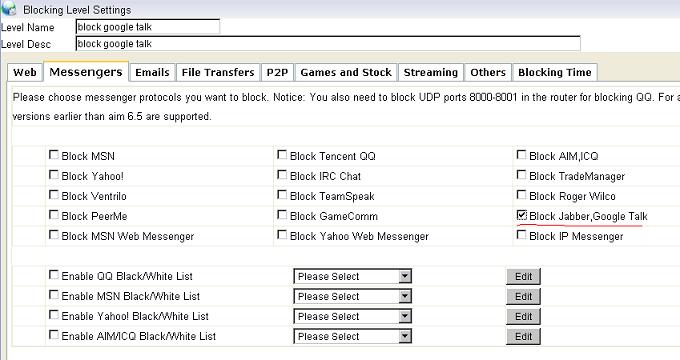Check the Block TeamSpeak checkbox

pyautogui.click(x=282, y=195)
